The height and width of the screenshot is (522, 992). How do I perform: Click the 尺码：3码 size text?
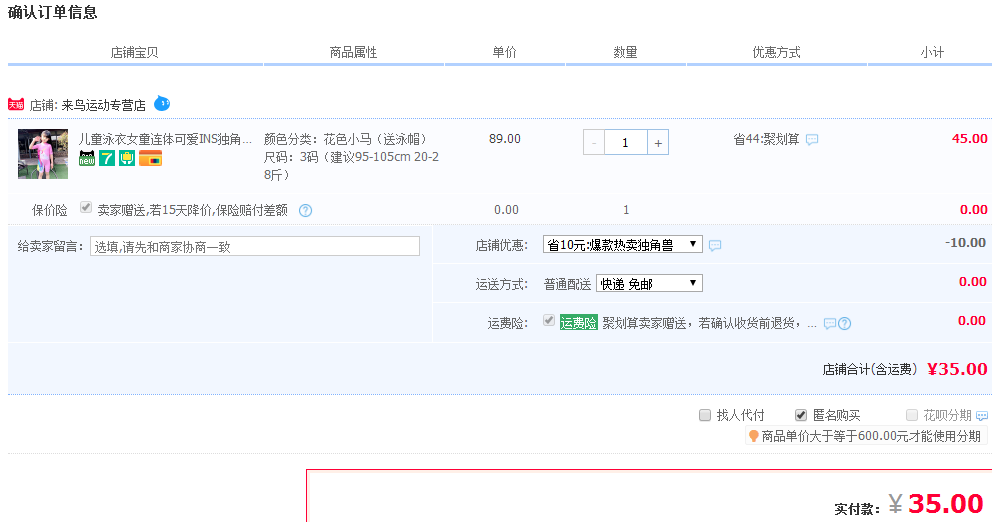[x=351, y=166]
